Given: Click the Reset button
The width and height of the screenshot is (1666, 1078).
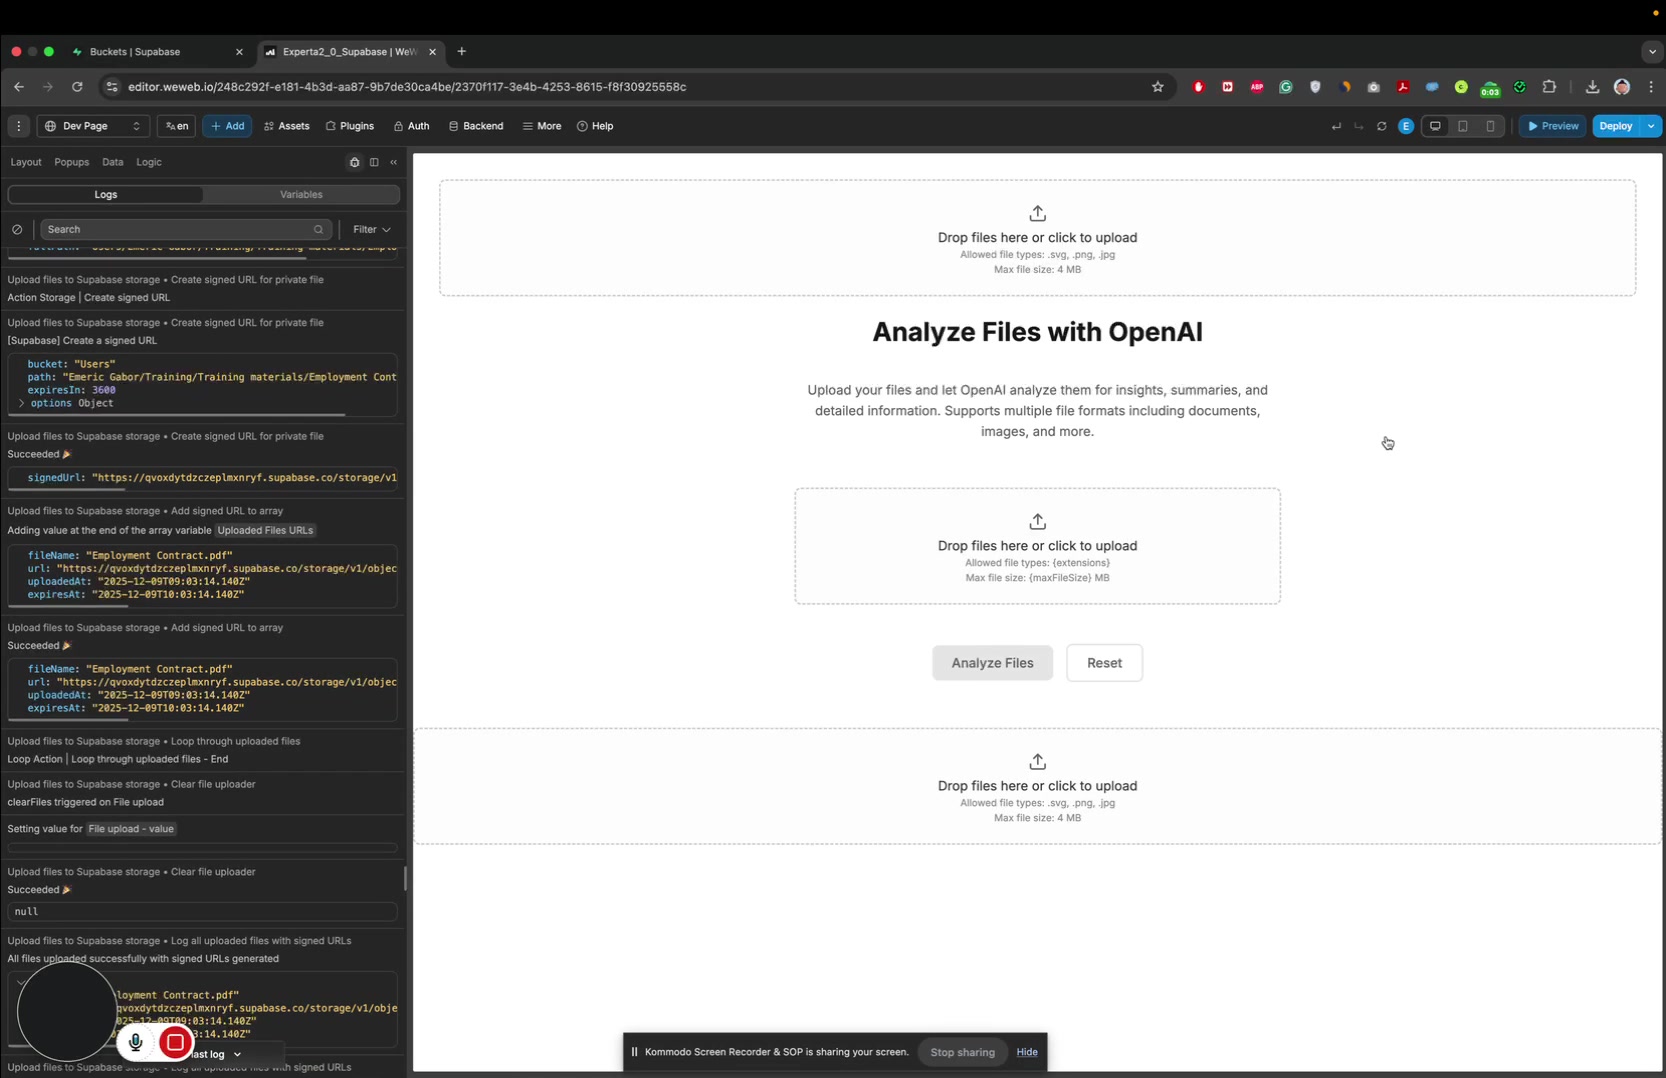Looking at the screenshot, I should tap(1104, 663).
